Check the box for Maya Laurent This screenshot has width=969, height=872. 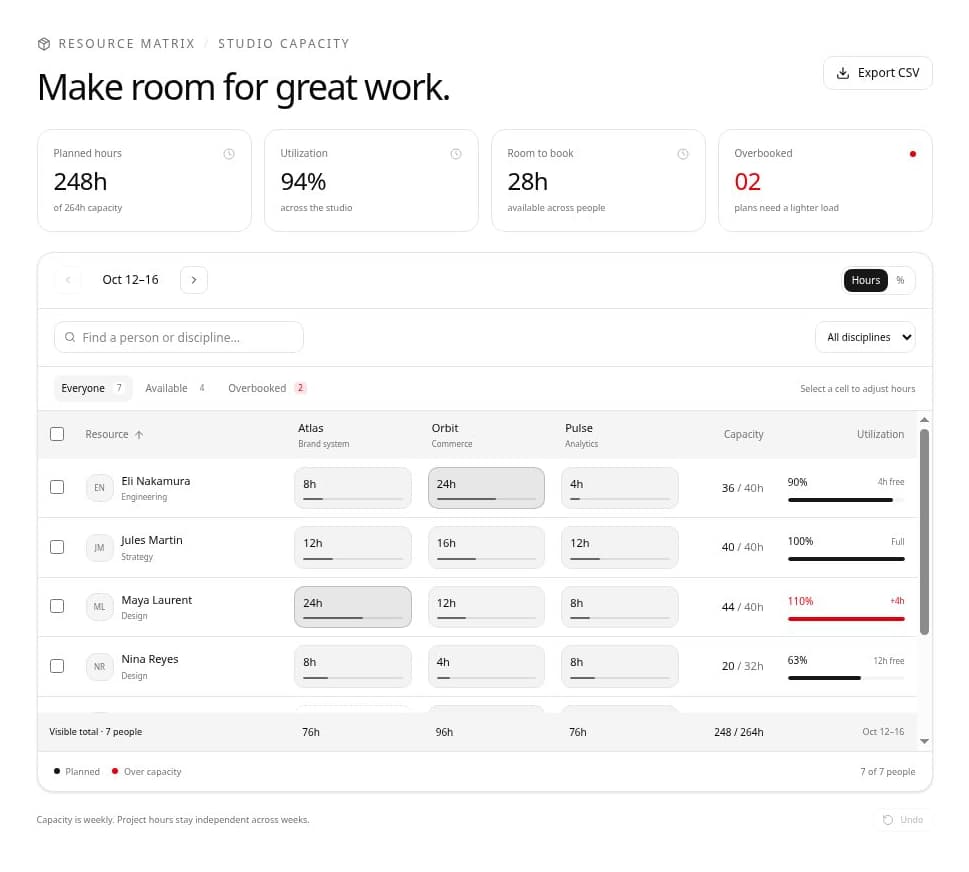[x=57, y=606]
